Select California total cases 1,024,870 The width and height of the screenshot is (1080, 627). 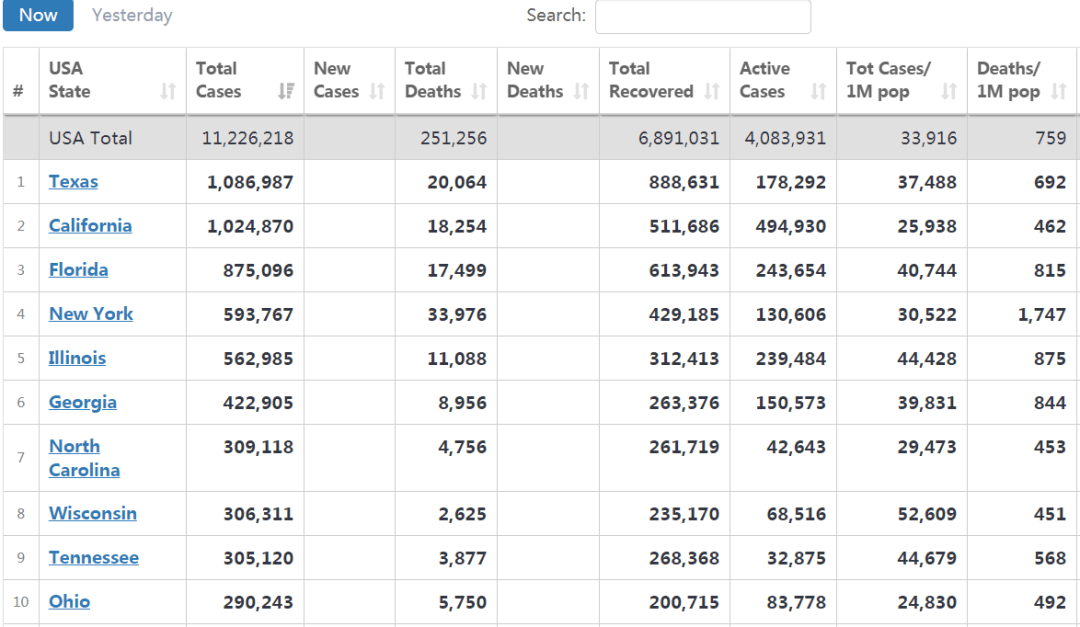coord(251,226)
